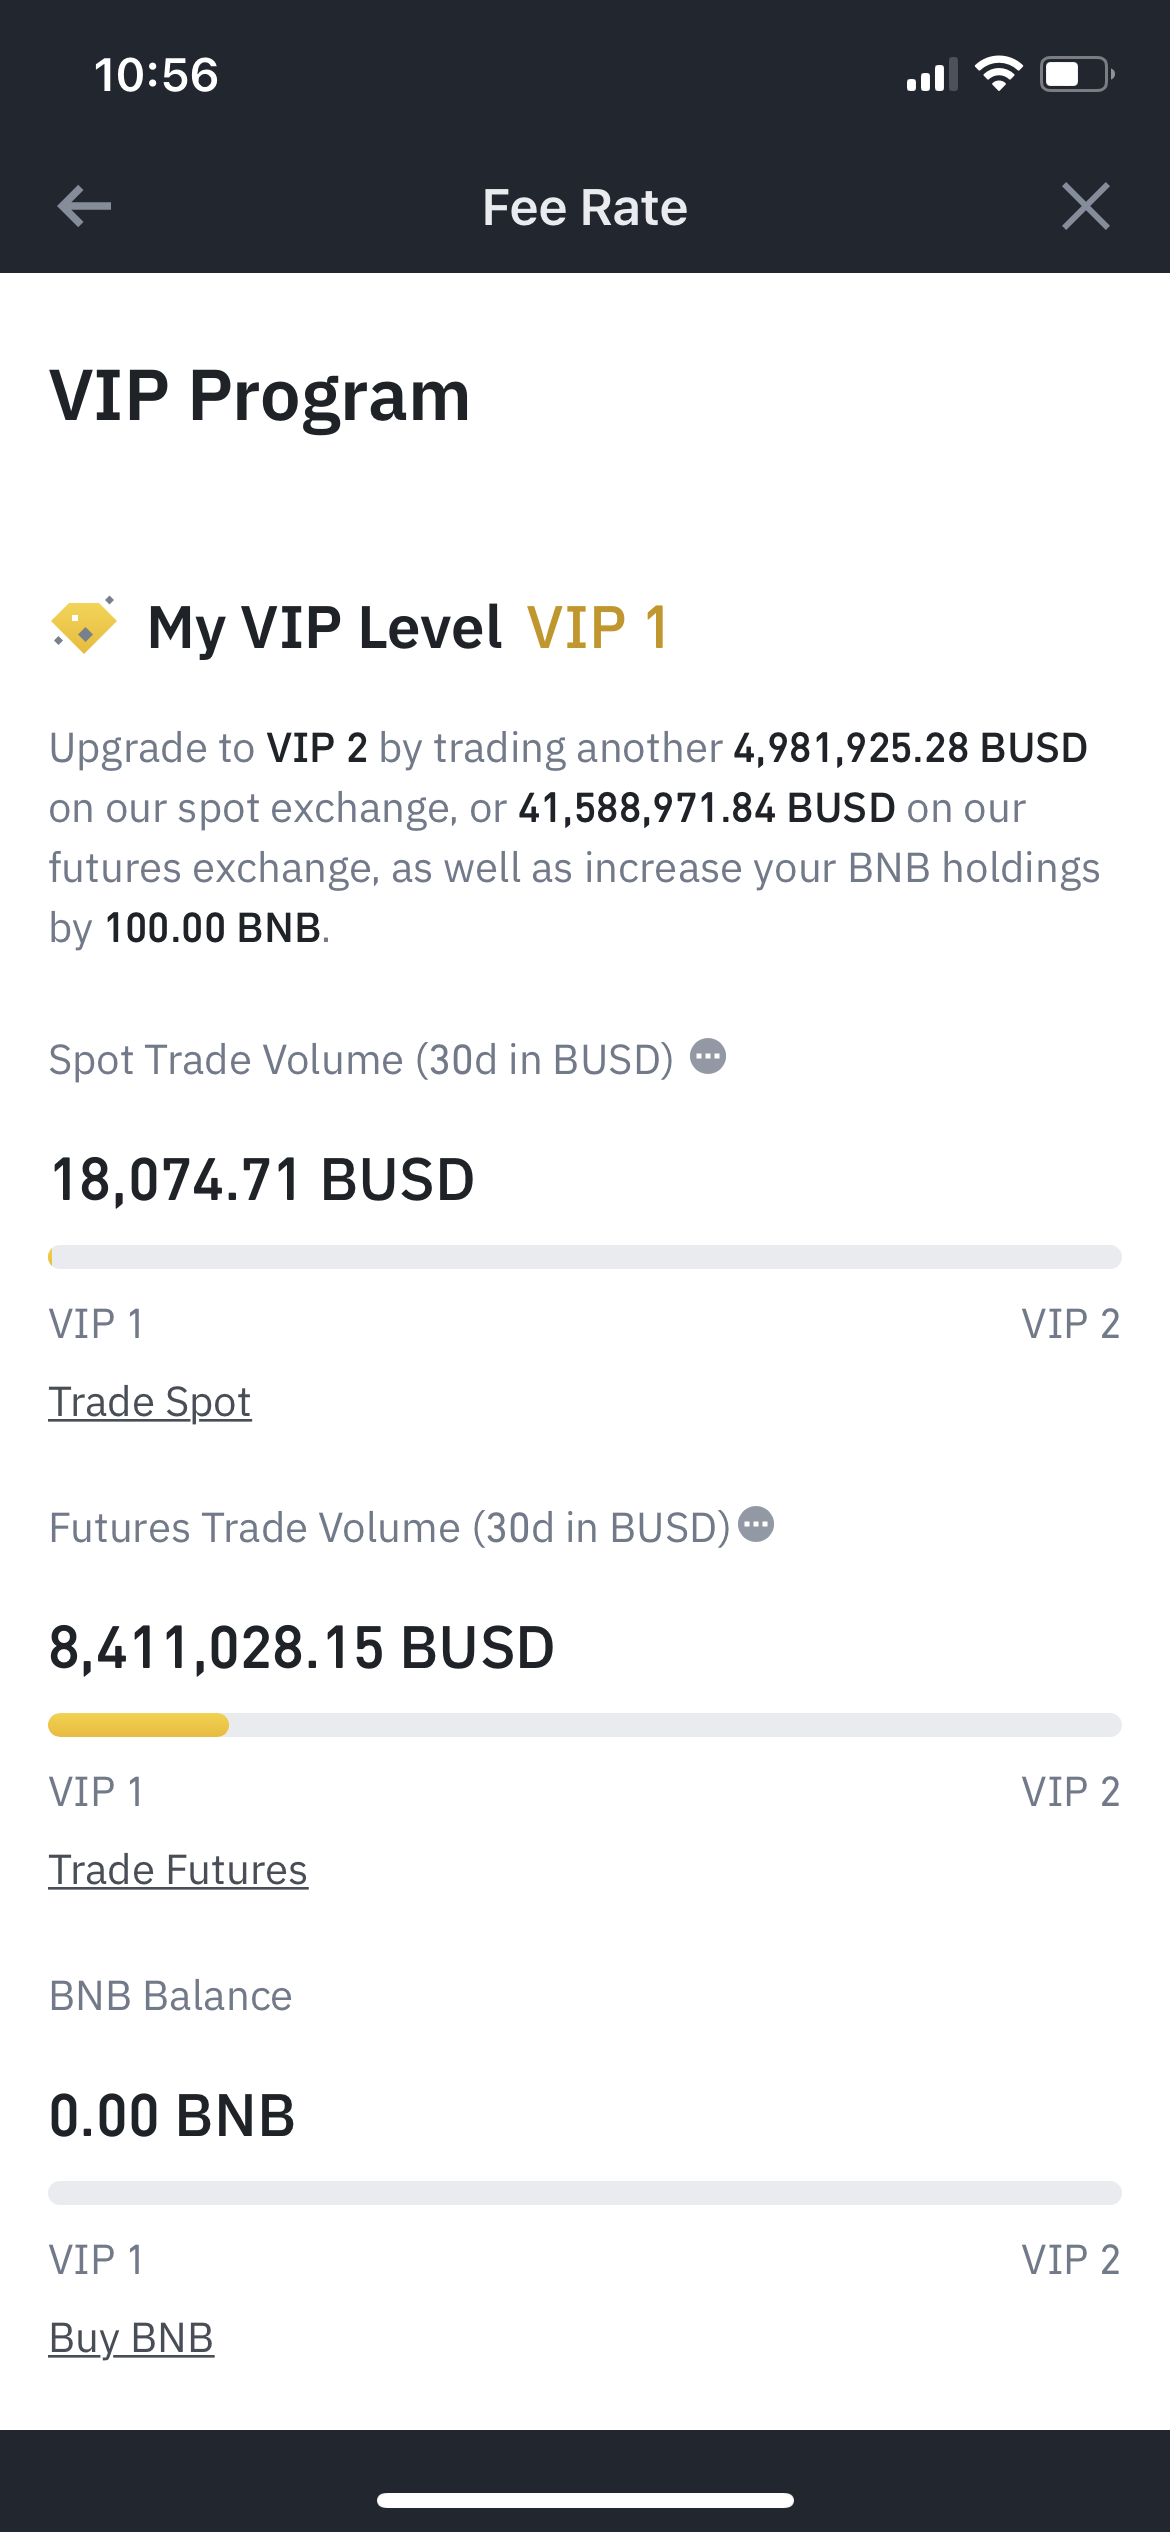Select the gold VIP 1 level label

pos(597,628)
